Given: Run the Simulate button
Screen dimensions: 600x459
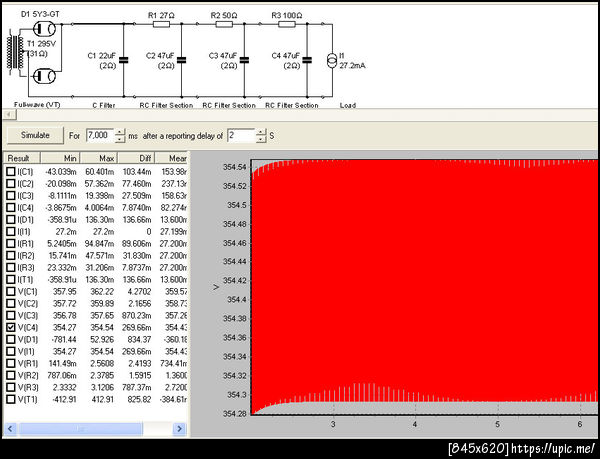Looking at the screenshot, I should 35,135.
